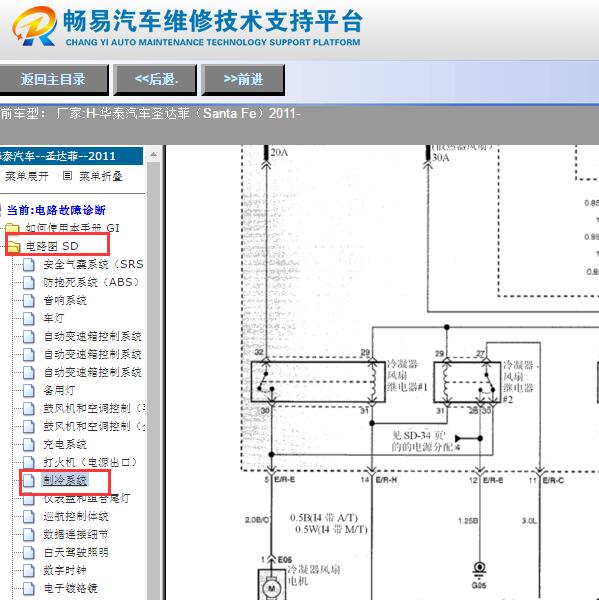Go forward with the >>前进 button
Image resolution: width=599 pixels, height=600 pixels.
click(243, 80)
